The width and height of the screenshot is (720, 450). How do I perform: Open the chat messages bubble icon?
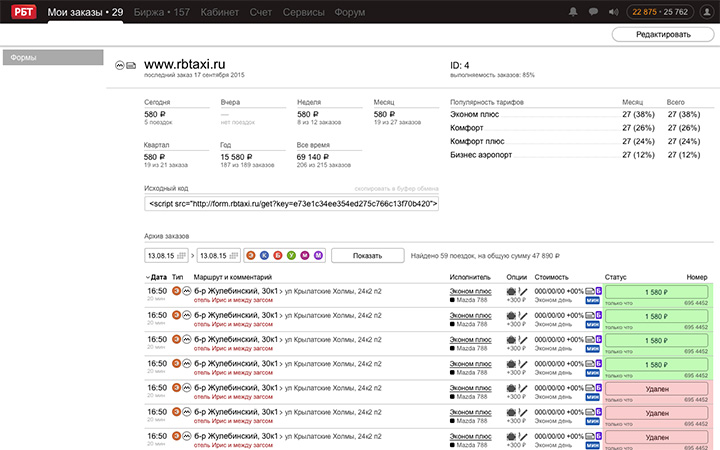(x=593, y=12)
